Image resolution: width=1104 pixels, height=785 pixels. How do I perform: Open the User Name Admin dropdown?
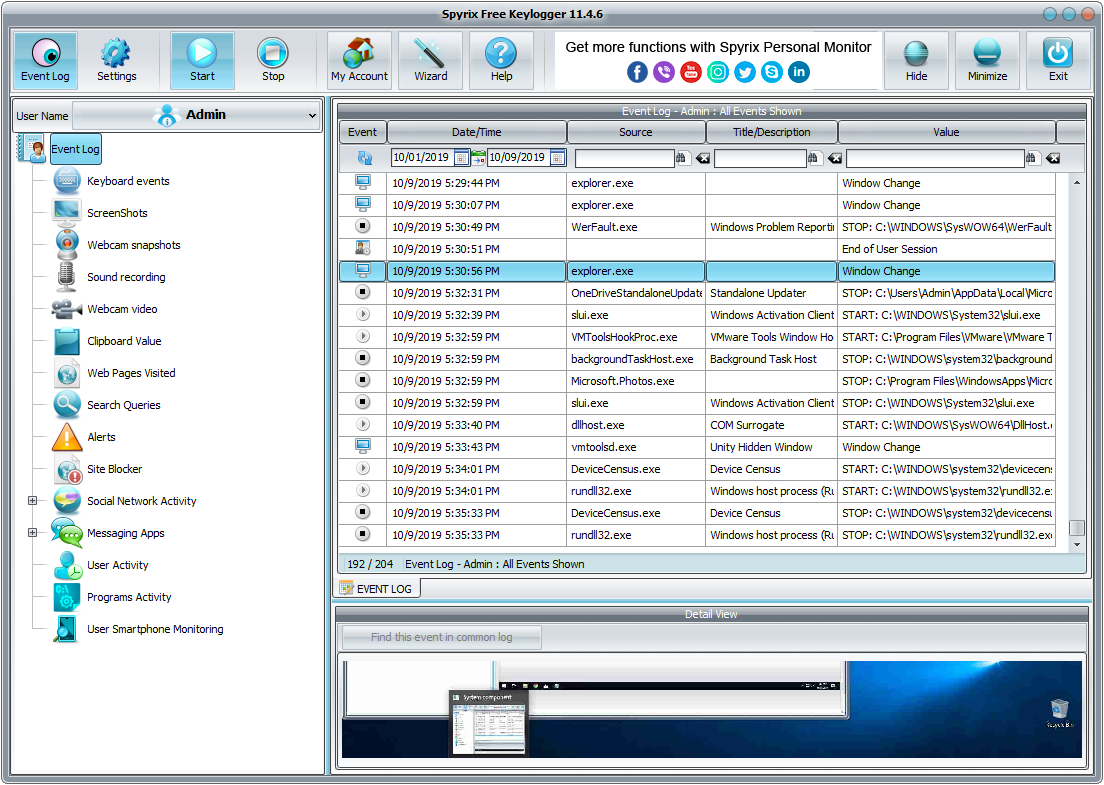click(x=196, y=115)
